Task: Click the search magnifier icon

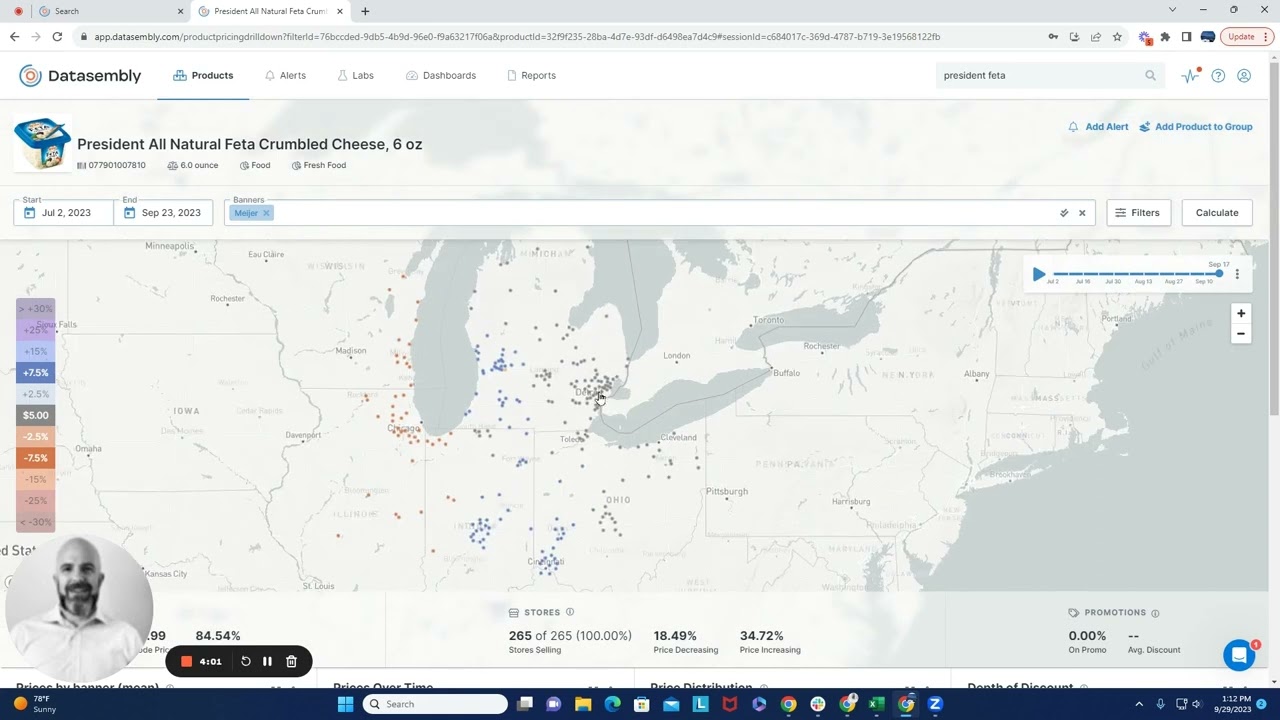Action: click(x=1150, y=75)
